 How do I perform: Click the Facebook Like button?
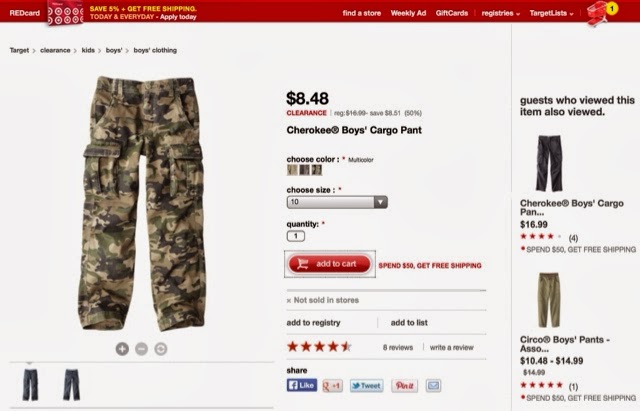click(302, 385)
